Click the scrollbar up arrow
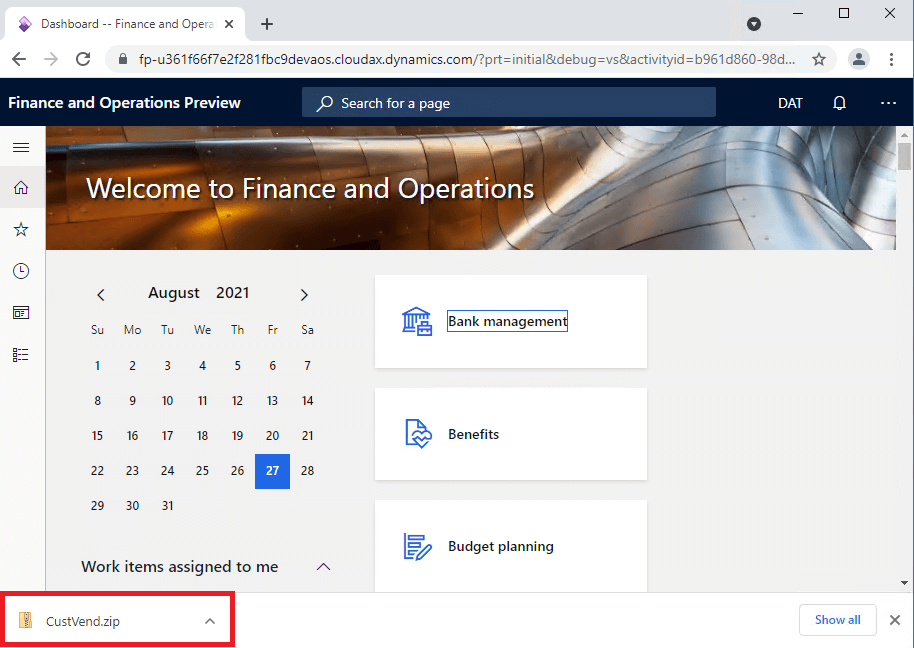Viewport: 914px width, 648px height. pyautogui.click(x=904, y=135)
